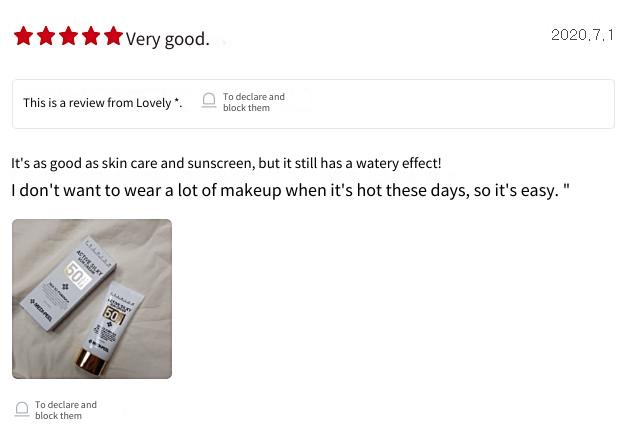The height and width of the screenshot is (431, 621).
Task: Open reviewer info 'This is a review from Lovely'
Action: tap(103, 103)
